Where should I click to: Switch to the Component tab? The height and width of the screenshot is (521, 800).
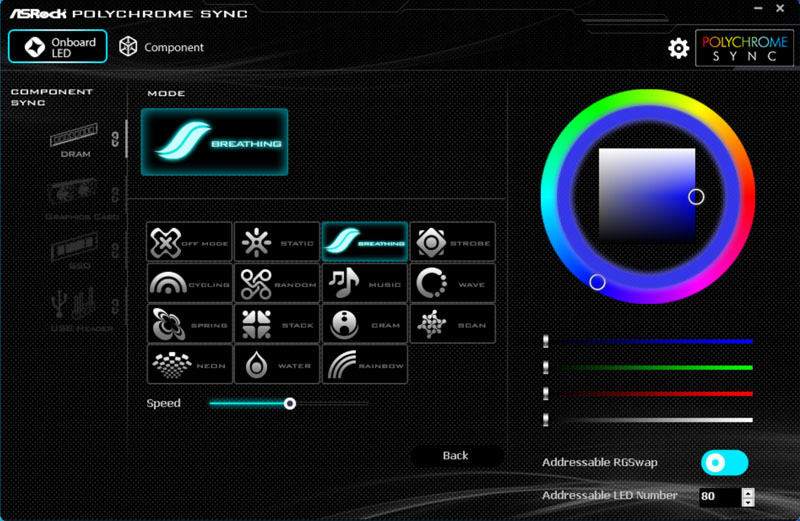pyautogui.click(x=161, y=47)
